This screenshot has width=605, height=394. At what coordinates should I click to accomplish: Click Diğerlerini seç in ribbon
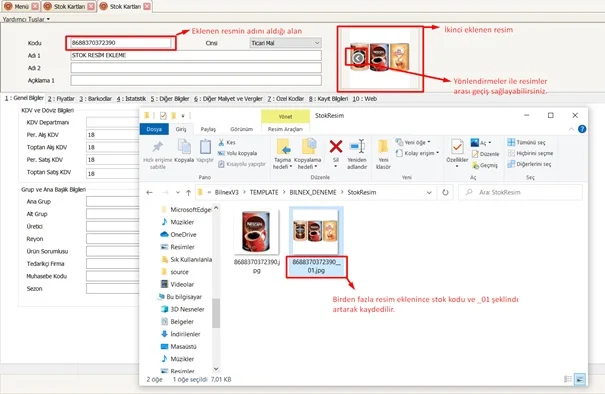[x=529, y=164]
